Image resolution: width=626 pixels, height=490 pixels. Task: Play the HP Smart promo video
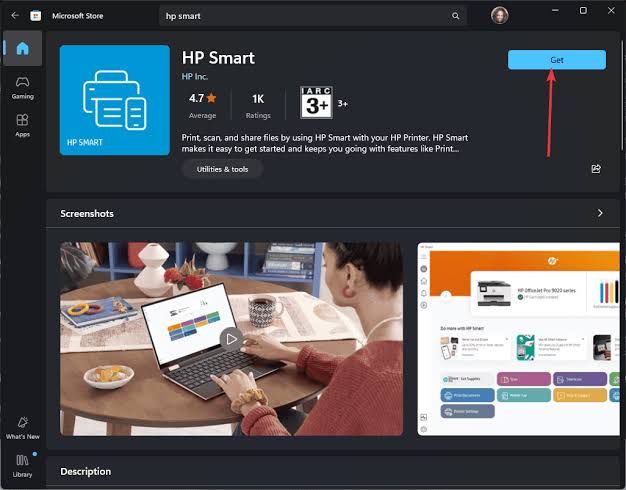(231, 339)
